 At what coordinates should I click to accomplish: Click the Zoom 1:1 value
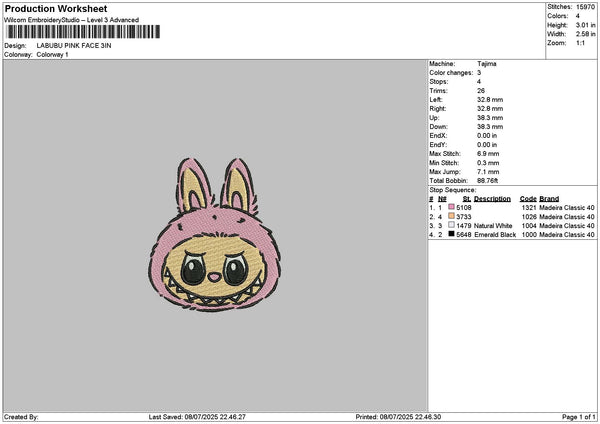580,43
